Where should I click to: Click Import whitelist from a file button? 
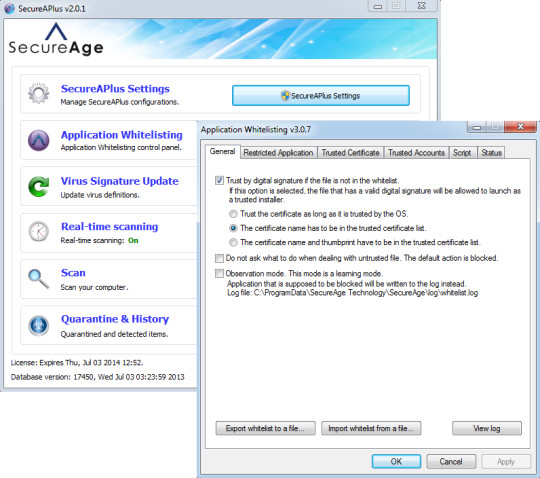[371, 428]
